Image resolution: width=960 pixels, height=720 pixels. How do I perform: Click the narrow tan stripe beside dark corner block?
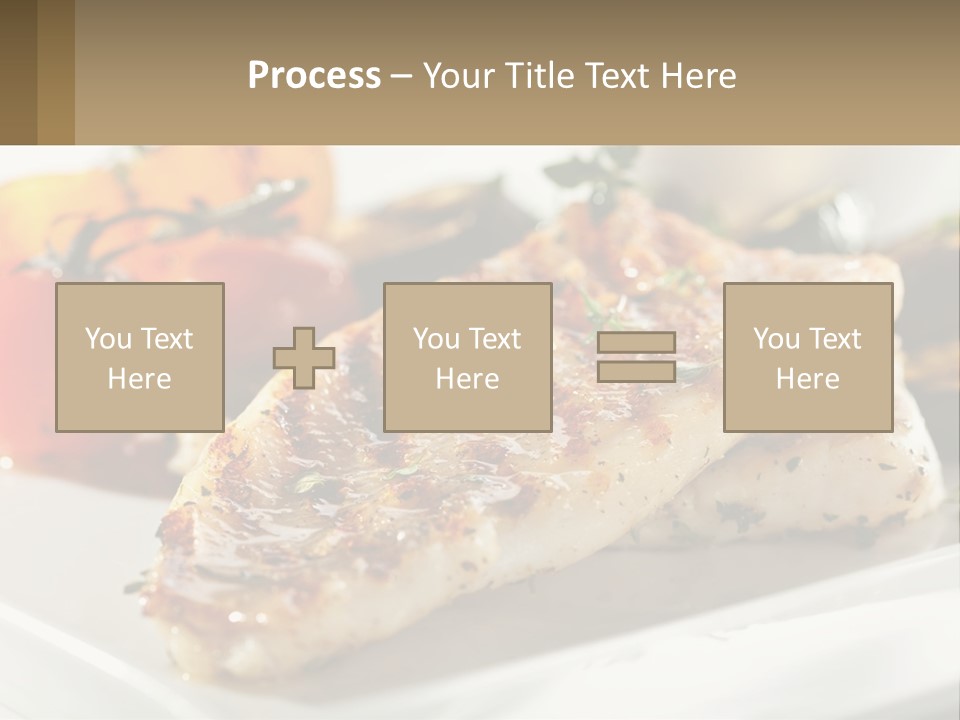click(x=56, y=72)
